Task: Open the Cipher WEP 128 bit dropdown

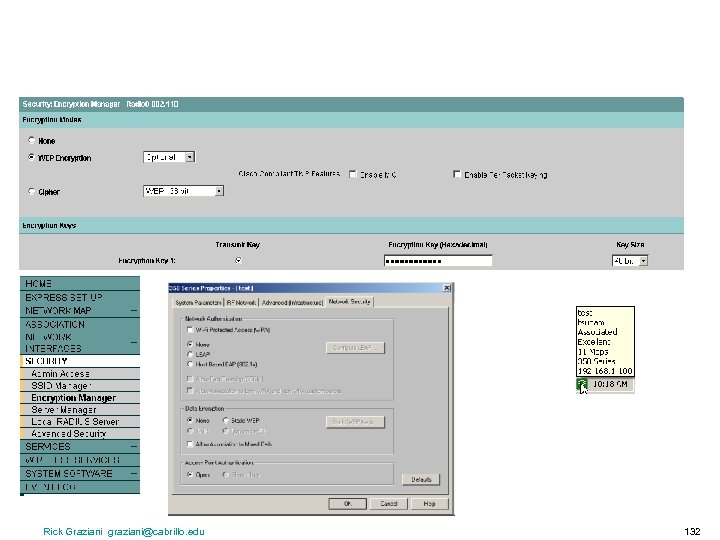Action: [x=219, y=191]
